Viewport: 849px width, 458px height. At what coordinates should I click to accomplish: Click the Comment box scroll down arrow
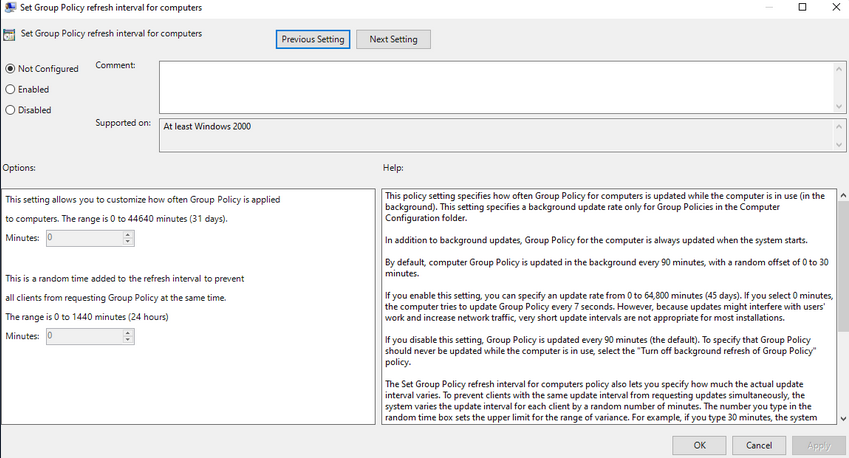click(841, 104)
